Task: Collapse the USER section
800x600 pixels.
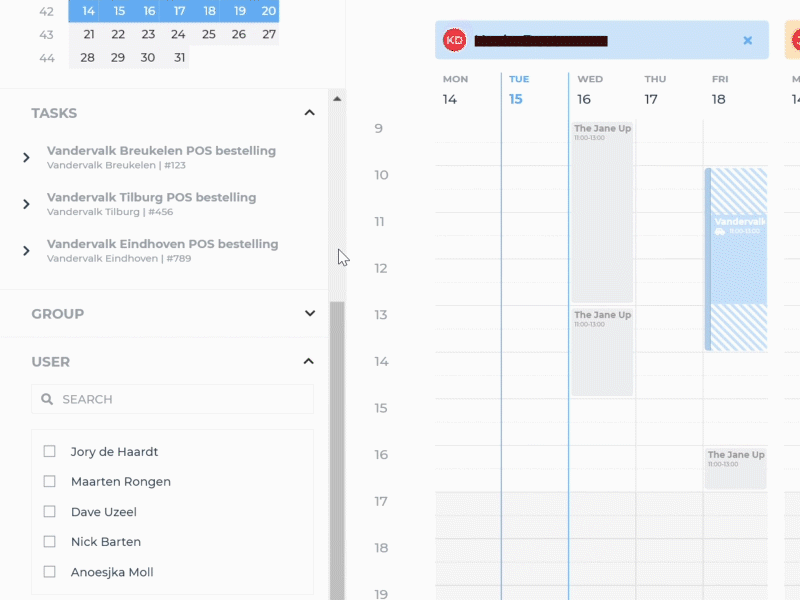Action: point(310,361)
